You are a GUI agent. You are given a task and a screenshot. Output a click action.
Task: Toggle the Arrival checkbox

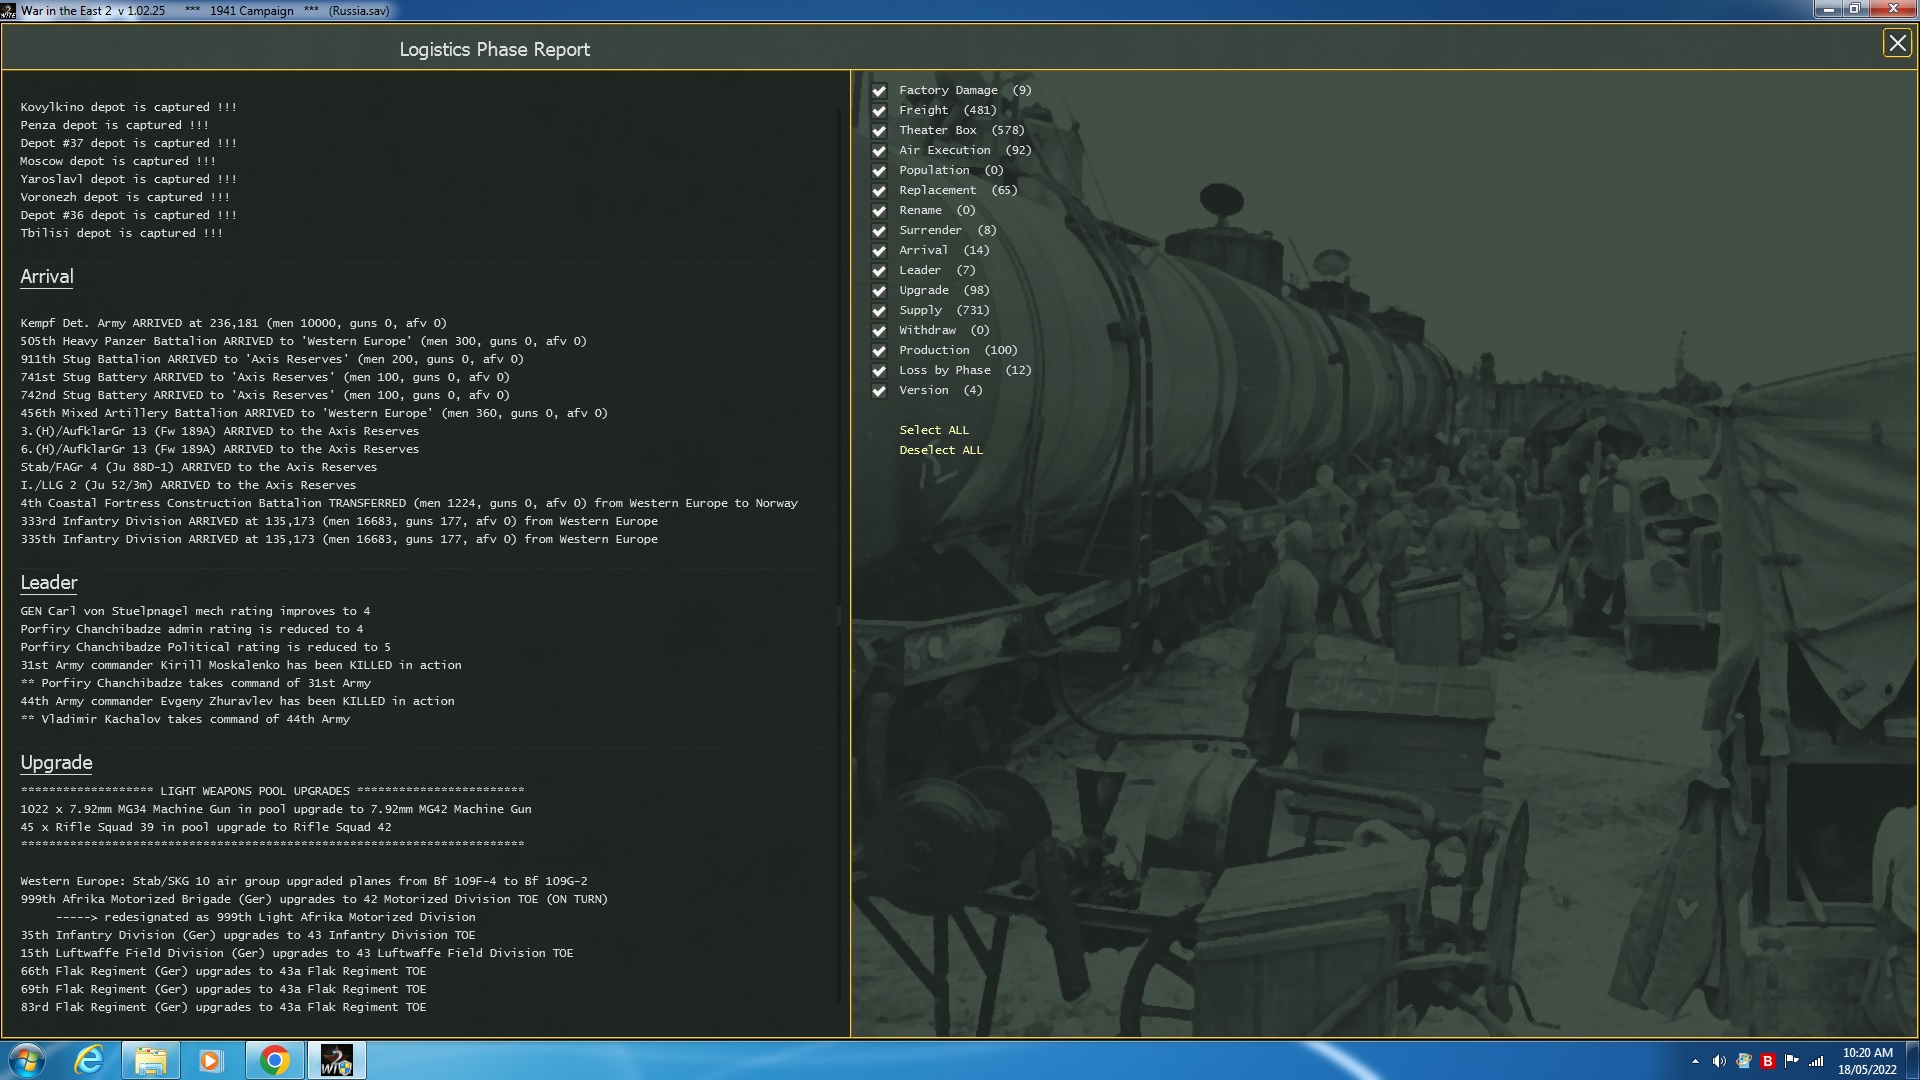tap(879, 251)
